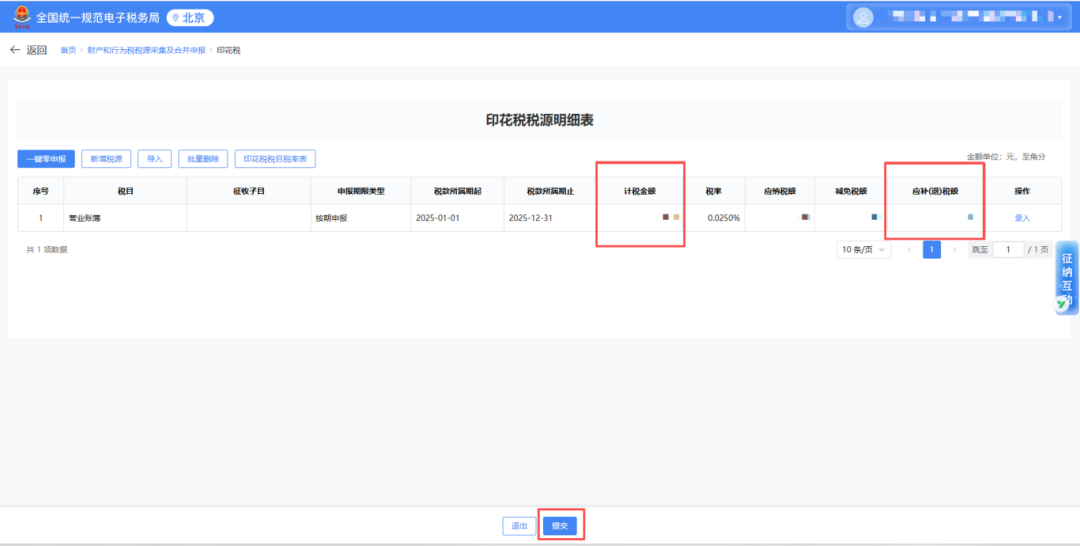Click the tax bureau emblem logo
Image resolution: width=1080 pixels, height=546 pixels.
(x=20, y=17)
